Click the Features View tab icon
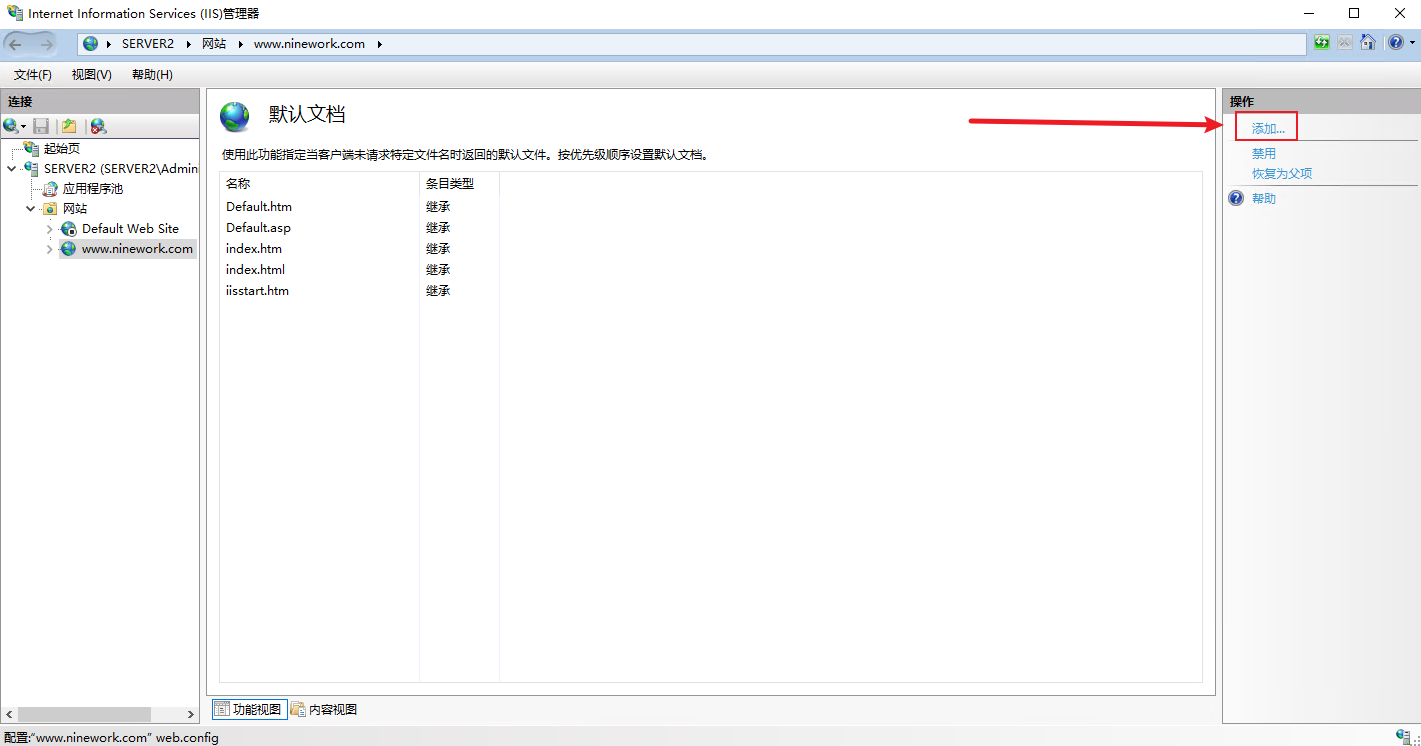This screenshot has height=746, width=1421. point(222,709)
